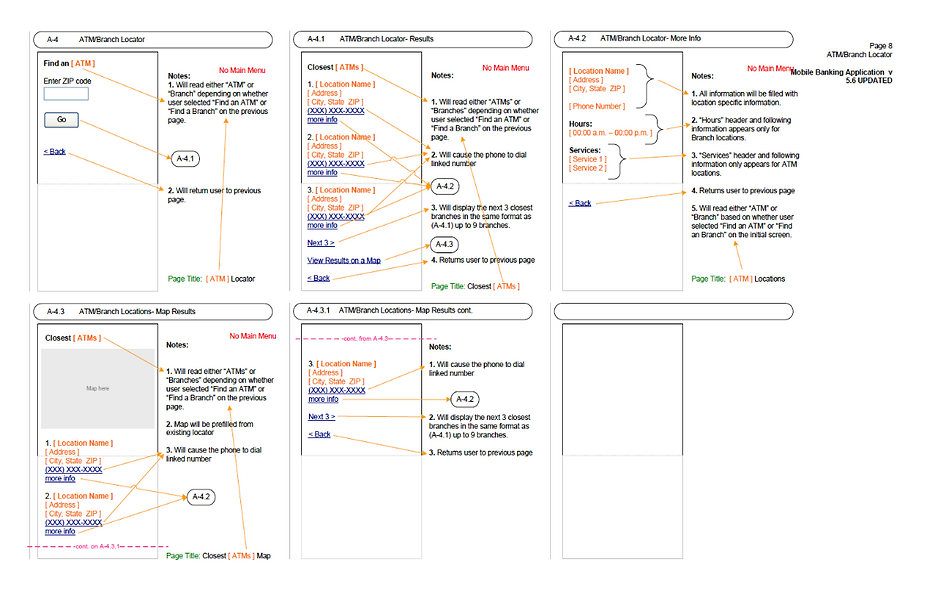Viewport: 932px width, 601px height.
Task: Click the 'A-4.1 ATM/Branch Locator- Results' title bar
Action: [413, 39]
